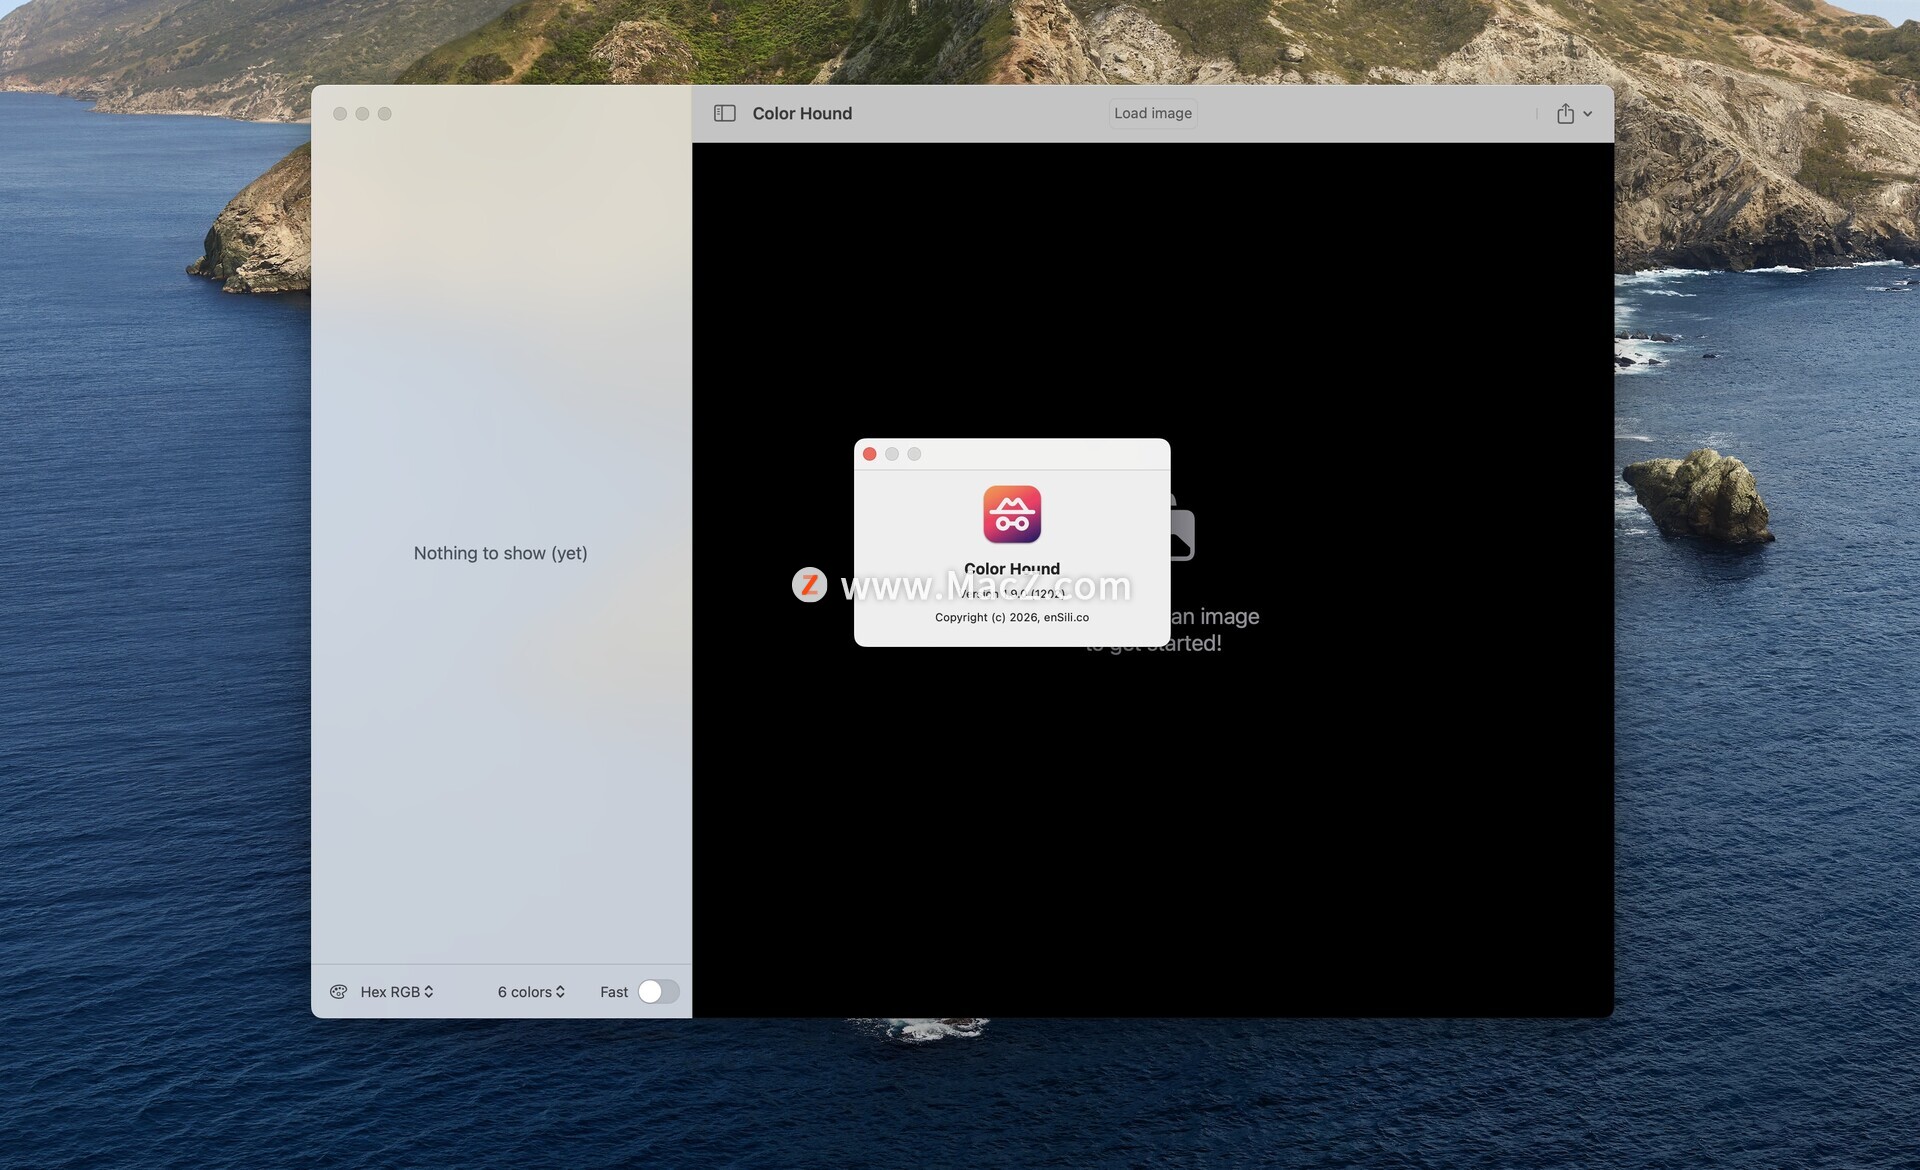Image resolution: width=1920 pixels, height=1170 pixels.
Task: Click the main window's gray close button
Action: [340, 114]
